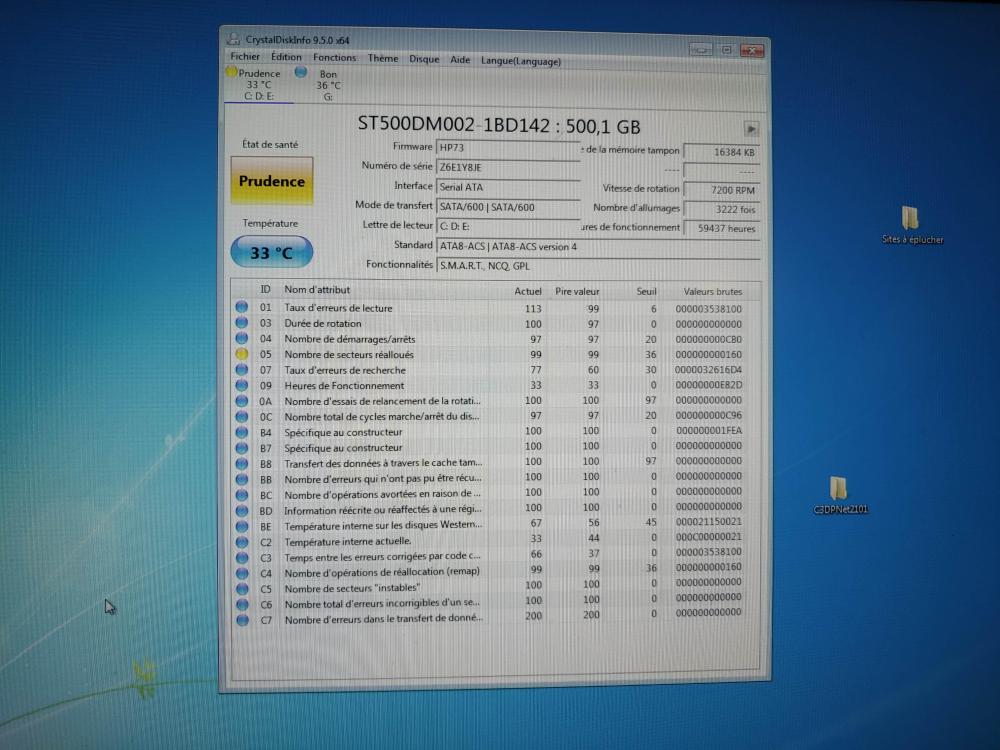Click the Numéro de série field
The image size is (1000, 750).
[x=508, y=167]
